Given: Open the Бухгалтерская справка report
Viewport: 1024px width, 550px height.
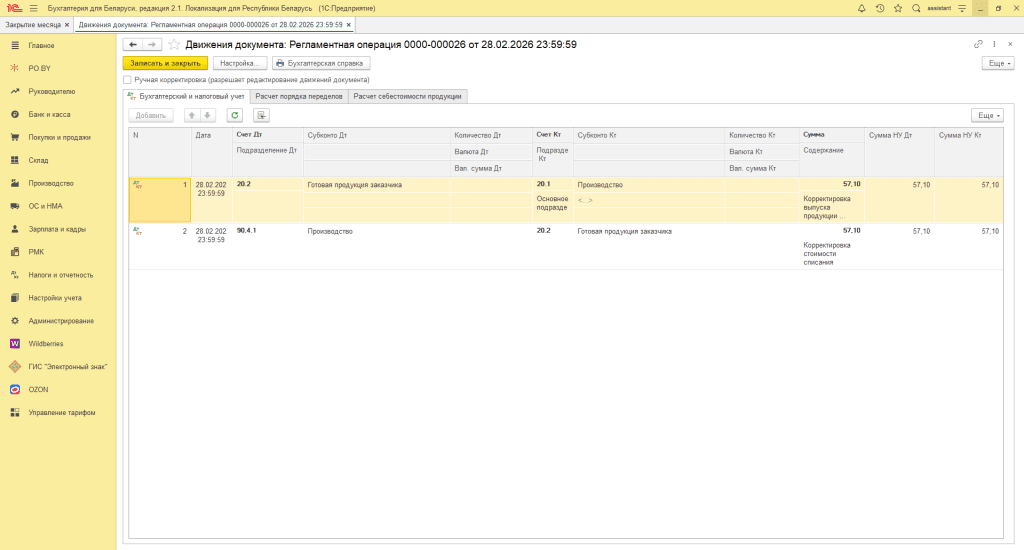Looking at the screenshot, I should pyautogui.click(x=321, y=62).
